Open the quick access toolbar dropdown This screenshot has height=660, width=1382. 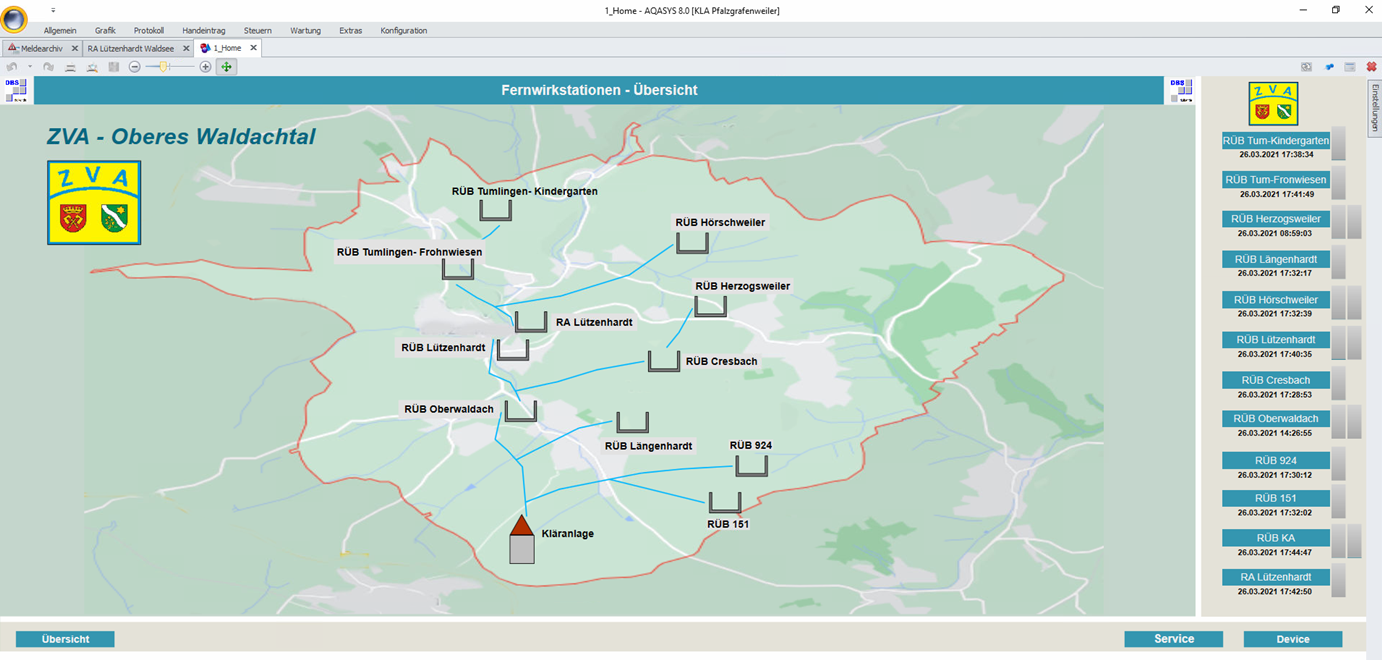pos(53,9)
